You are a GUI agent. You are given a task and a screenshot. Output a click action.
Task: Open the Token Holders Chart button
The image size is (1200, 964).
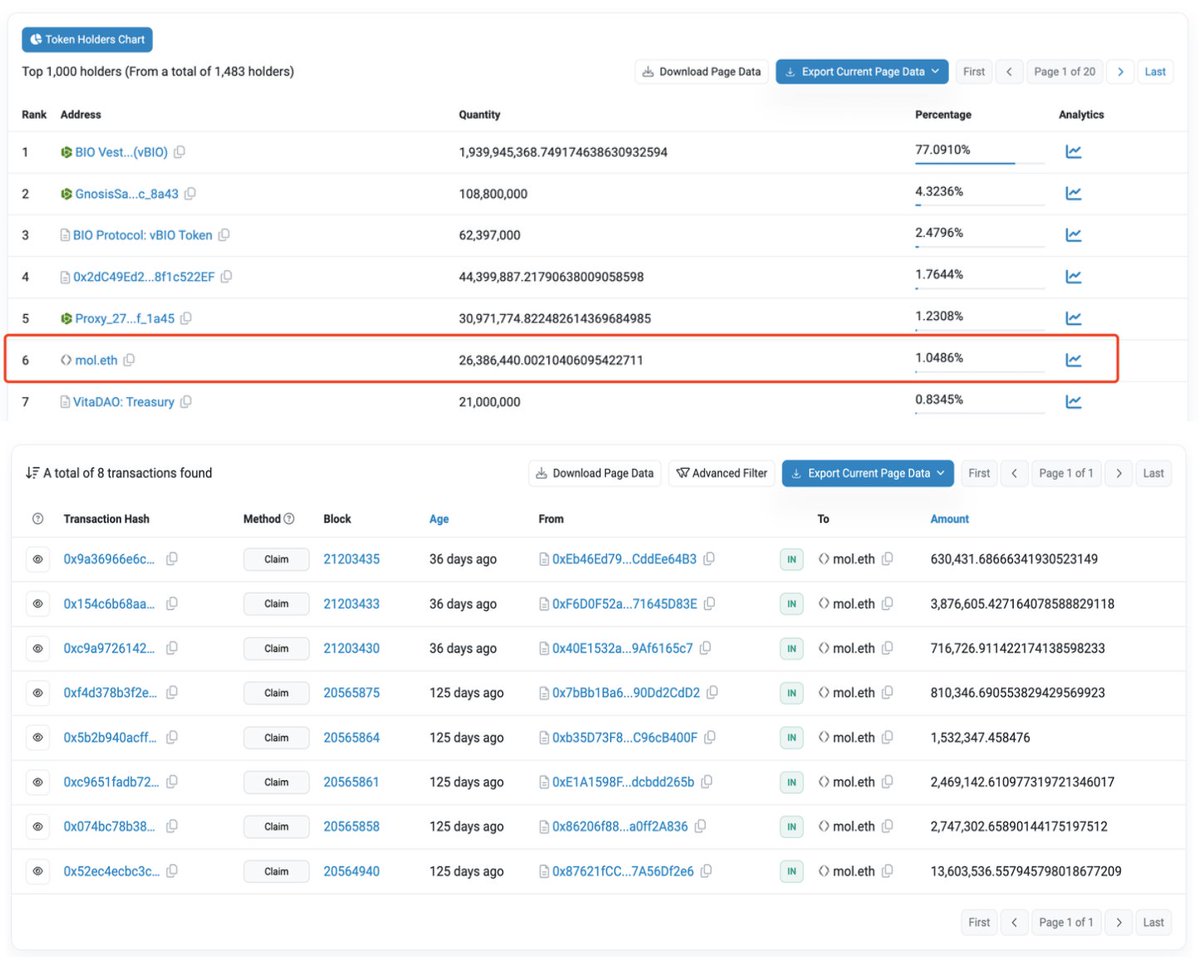point(87,40)
